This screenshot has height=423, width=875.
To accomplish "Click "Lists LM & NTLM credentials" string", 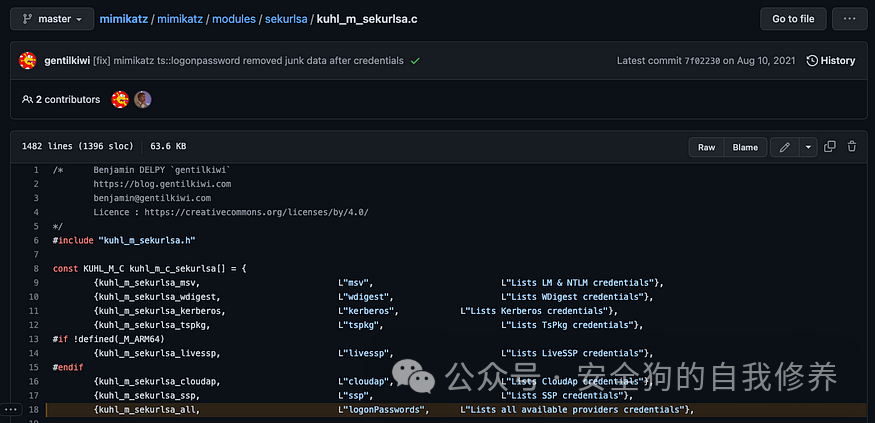I will click(x=579, y=282).
